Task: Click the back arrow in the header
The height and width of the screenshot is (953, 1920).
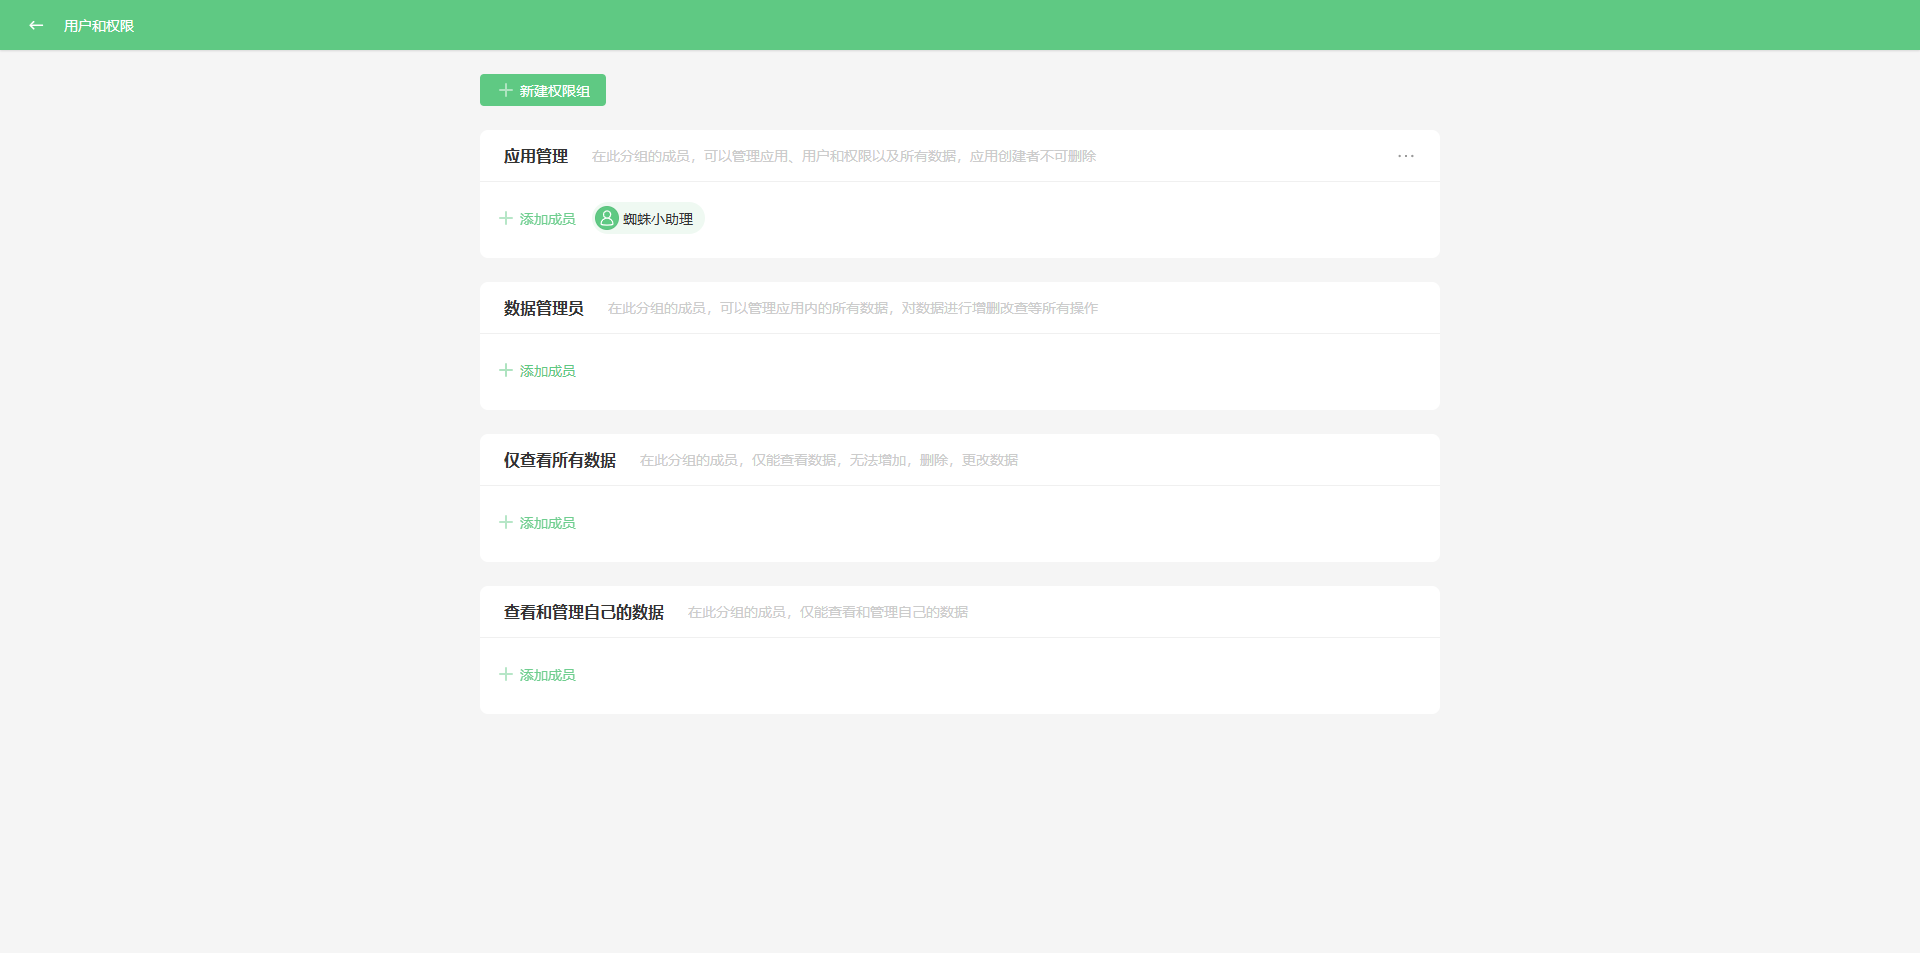Action: [36, 25]
